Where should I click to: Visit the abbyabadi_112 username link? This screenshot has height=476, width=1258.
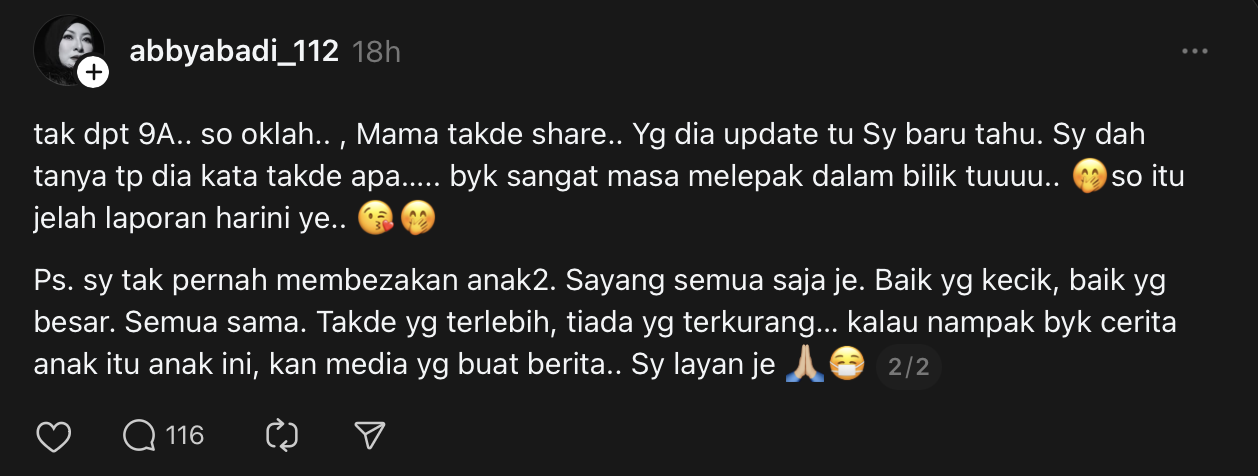point(234,52)
